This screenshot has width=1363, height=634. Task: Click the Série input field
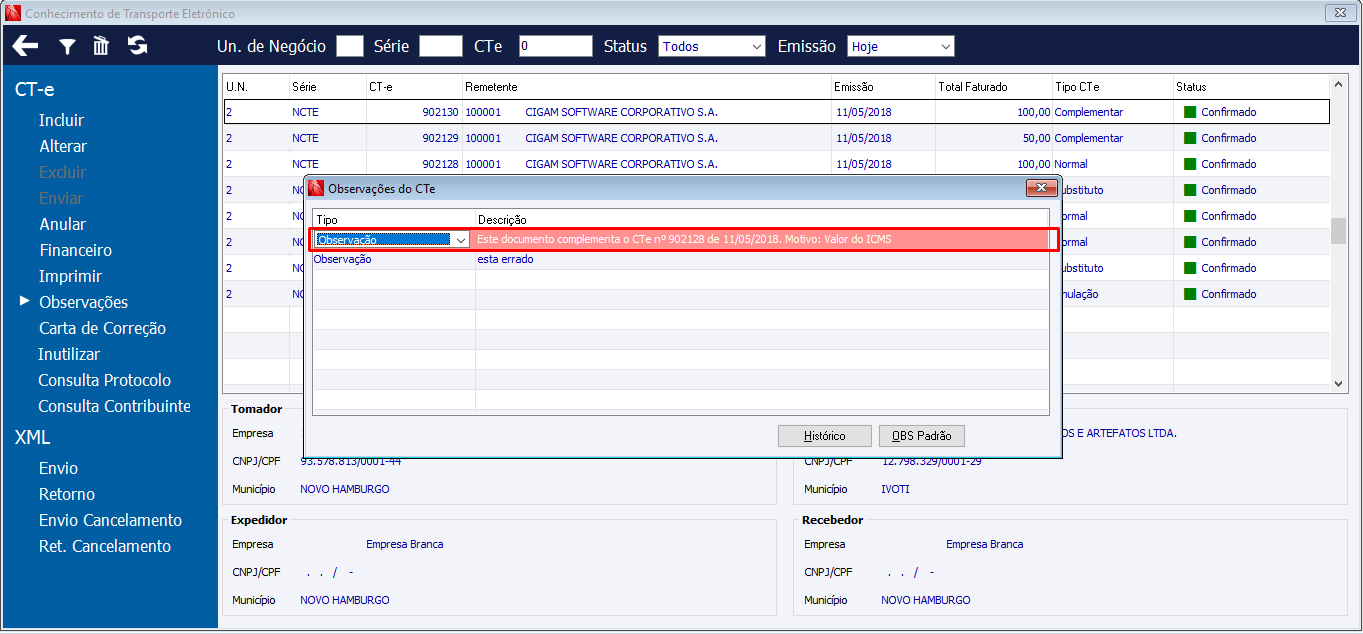click(x=441, y=46)
